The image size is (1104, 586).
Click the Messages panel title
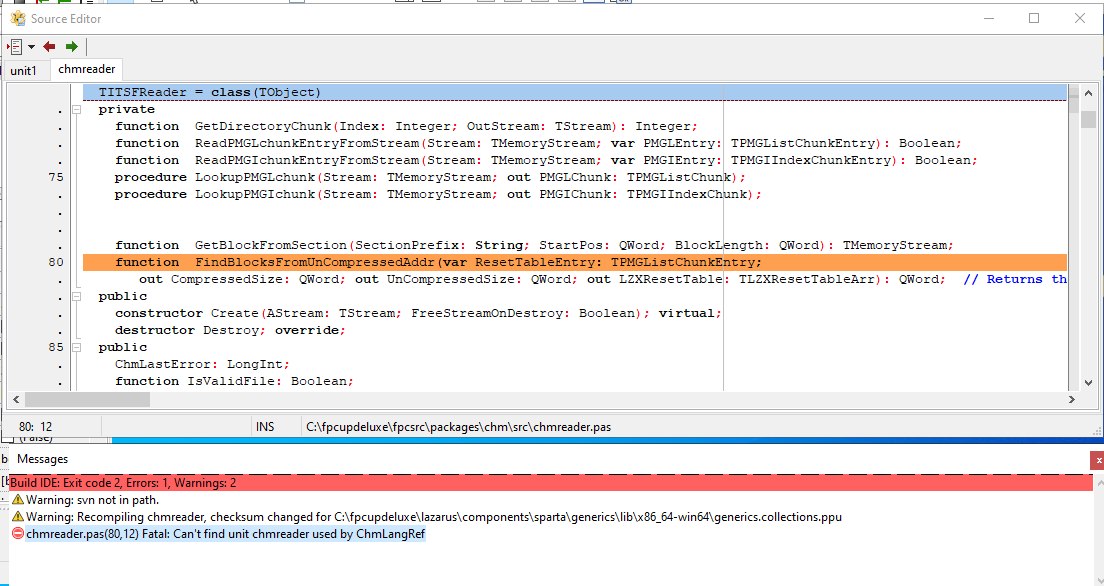[x=42, y=459]
